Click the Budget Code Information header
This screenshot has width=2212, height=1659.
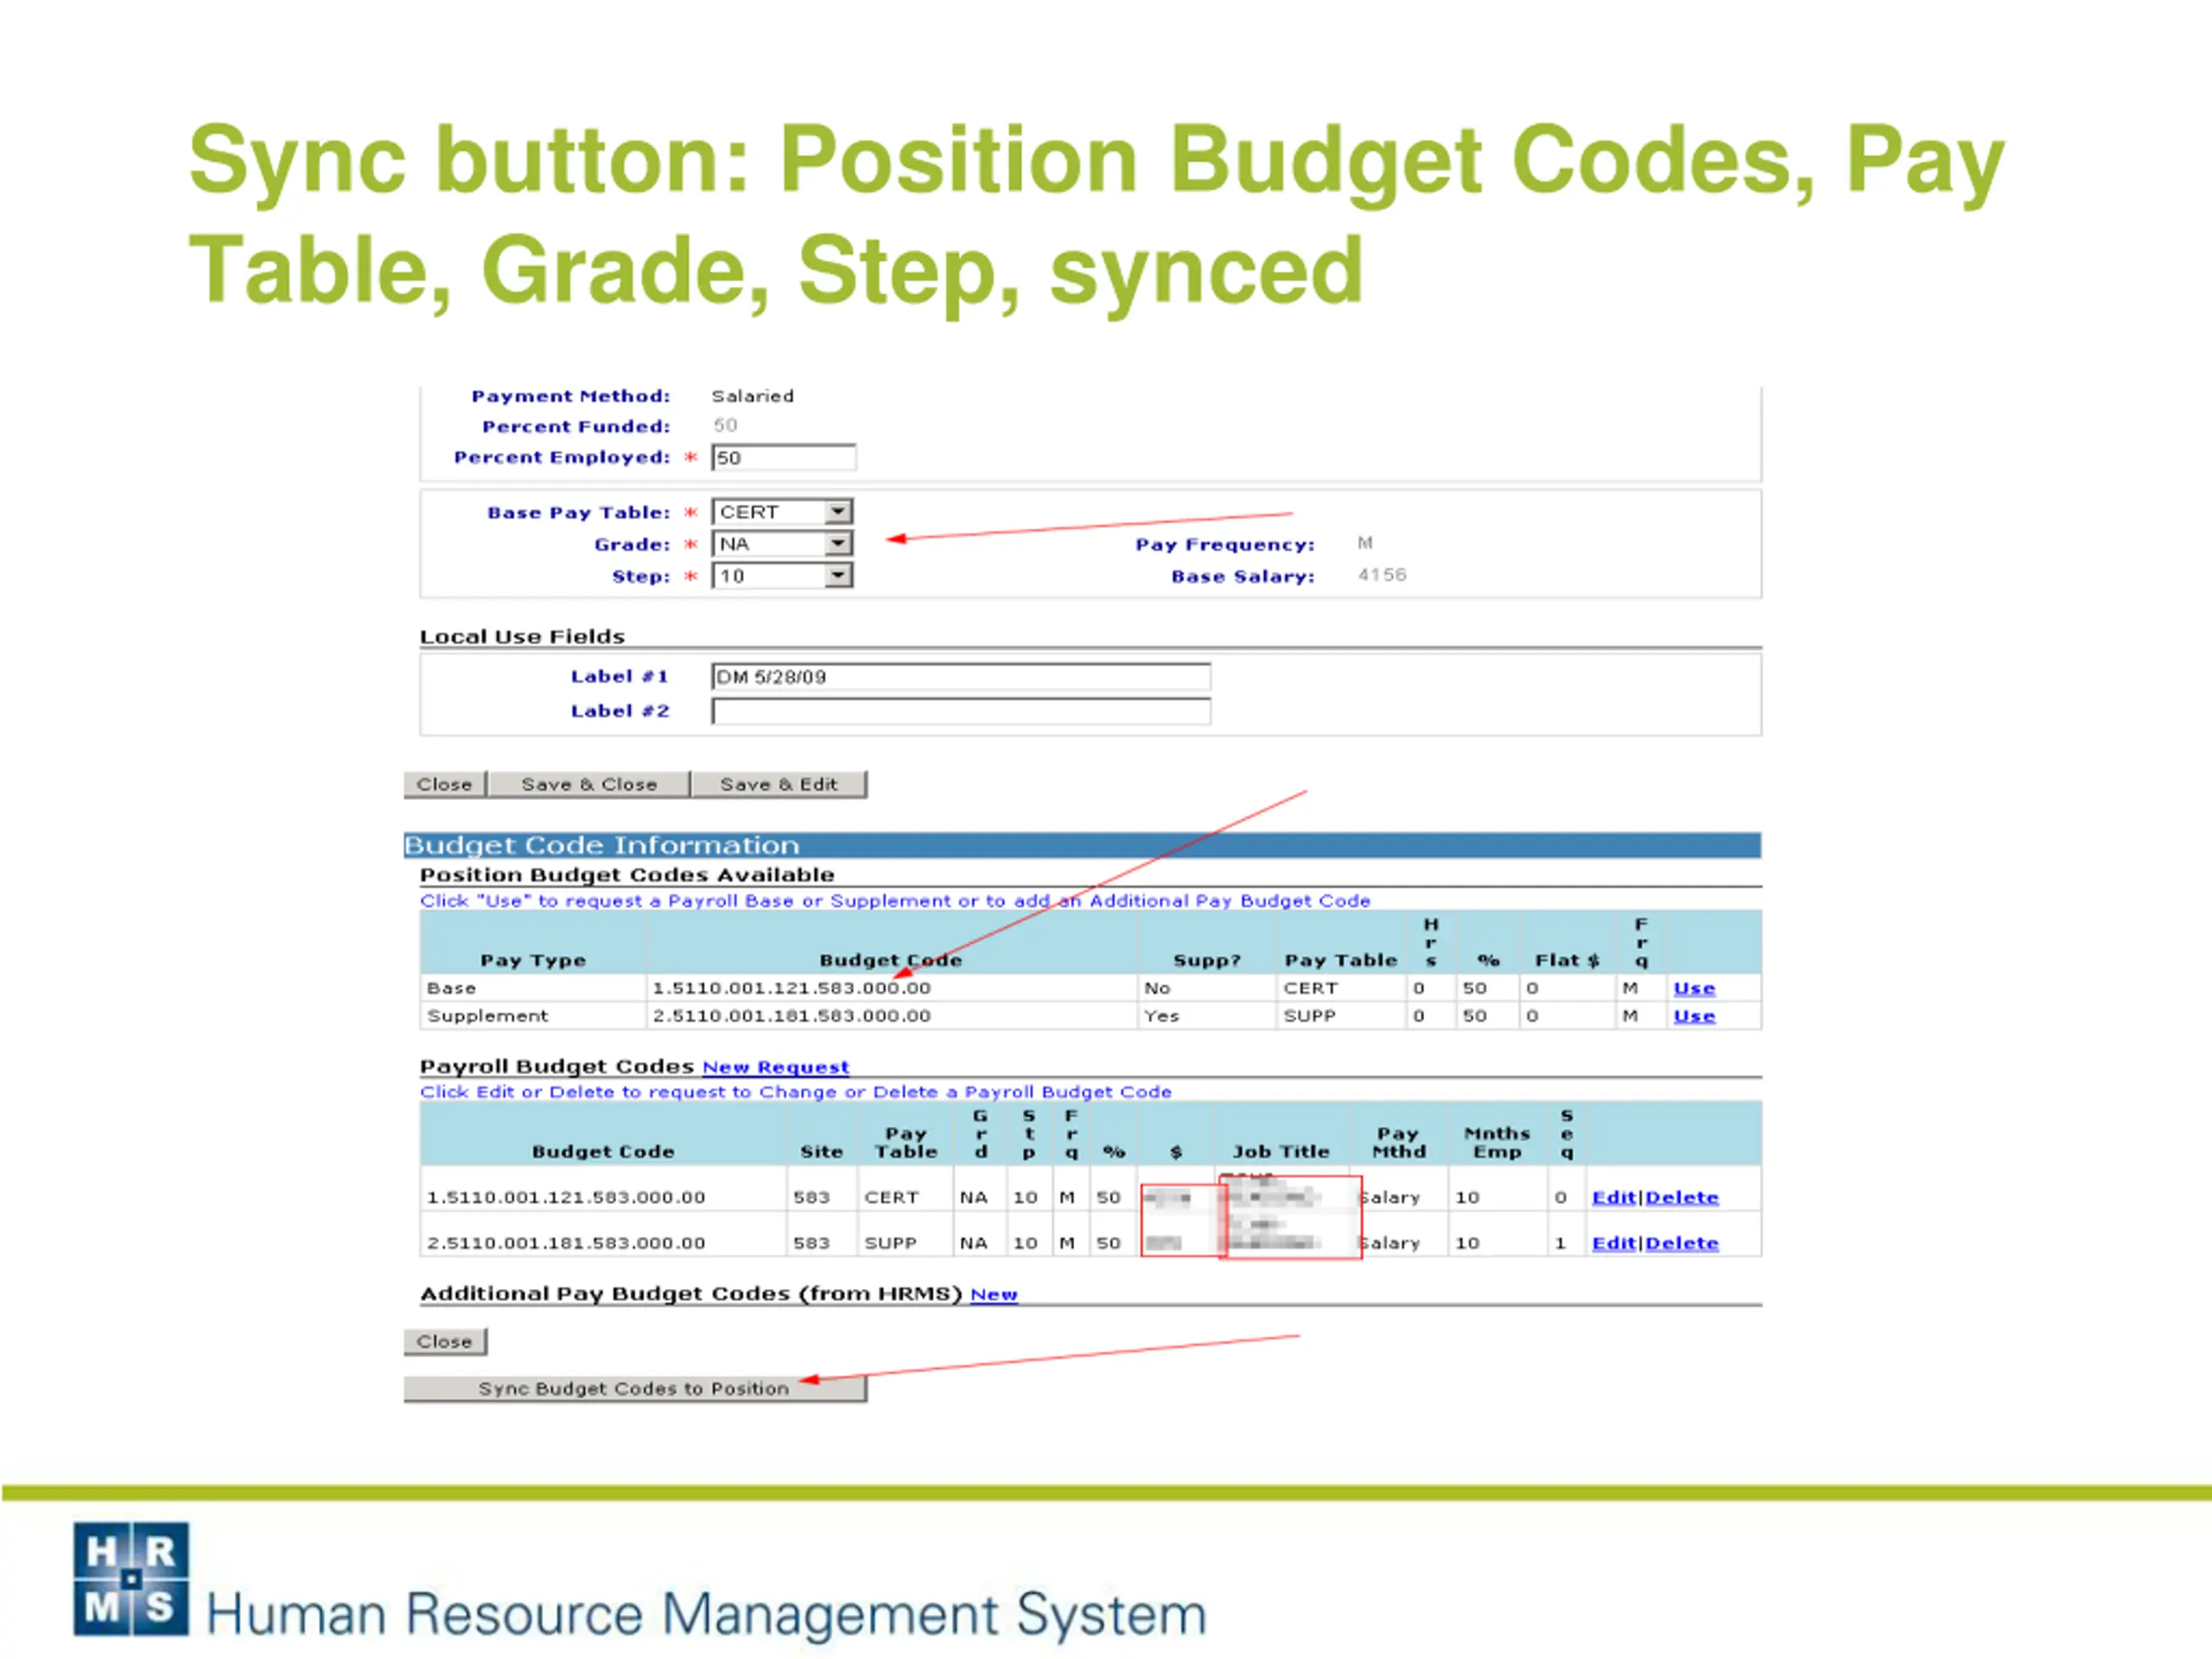[x=1082, y=846]
